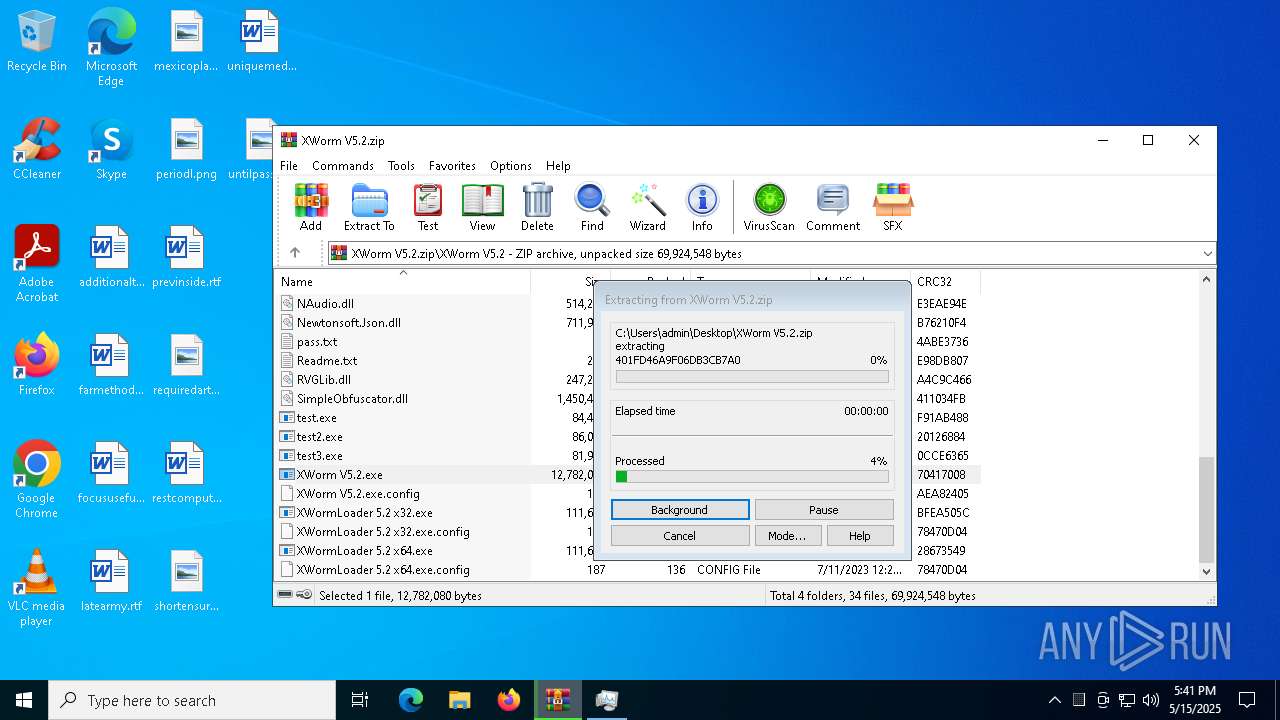1280x720 pixels.
Task: Open Task View on taskbar
Action: tap(360, 700)
